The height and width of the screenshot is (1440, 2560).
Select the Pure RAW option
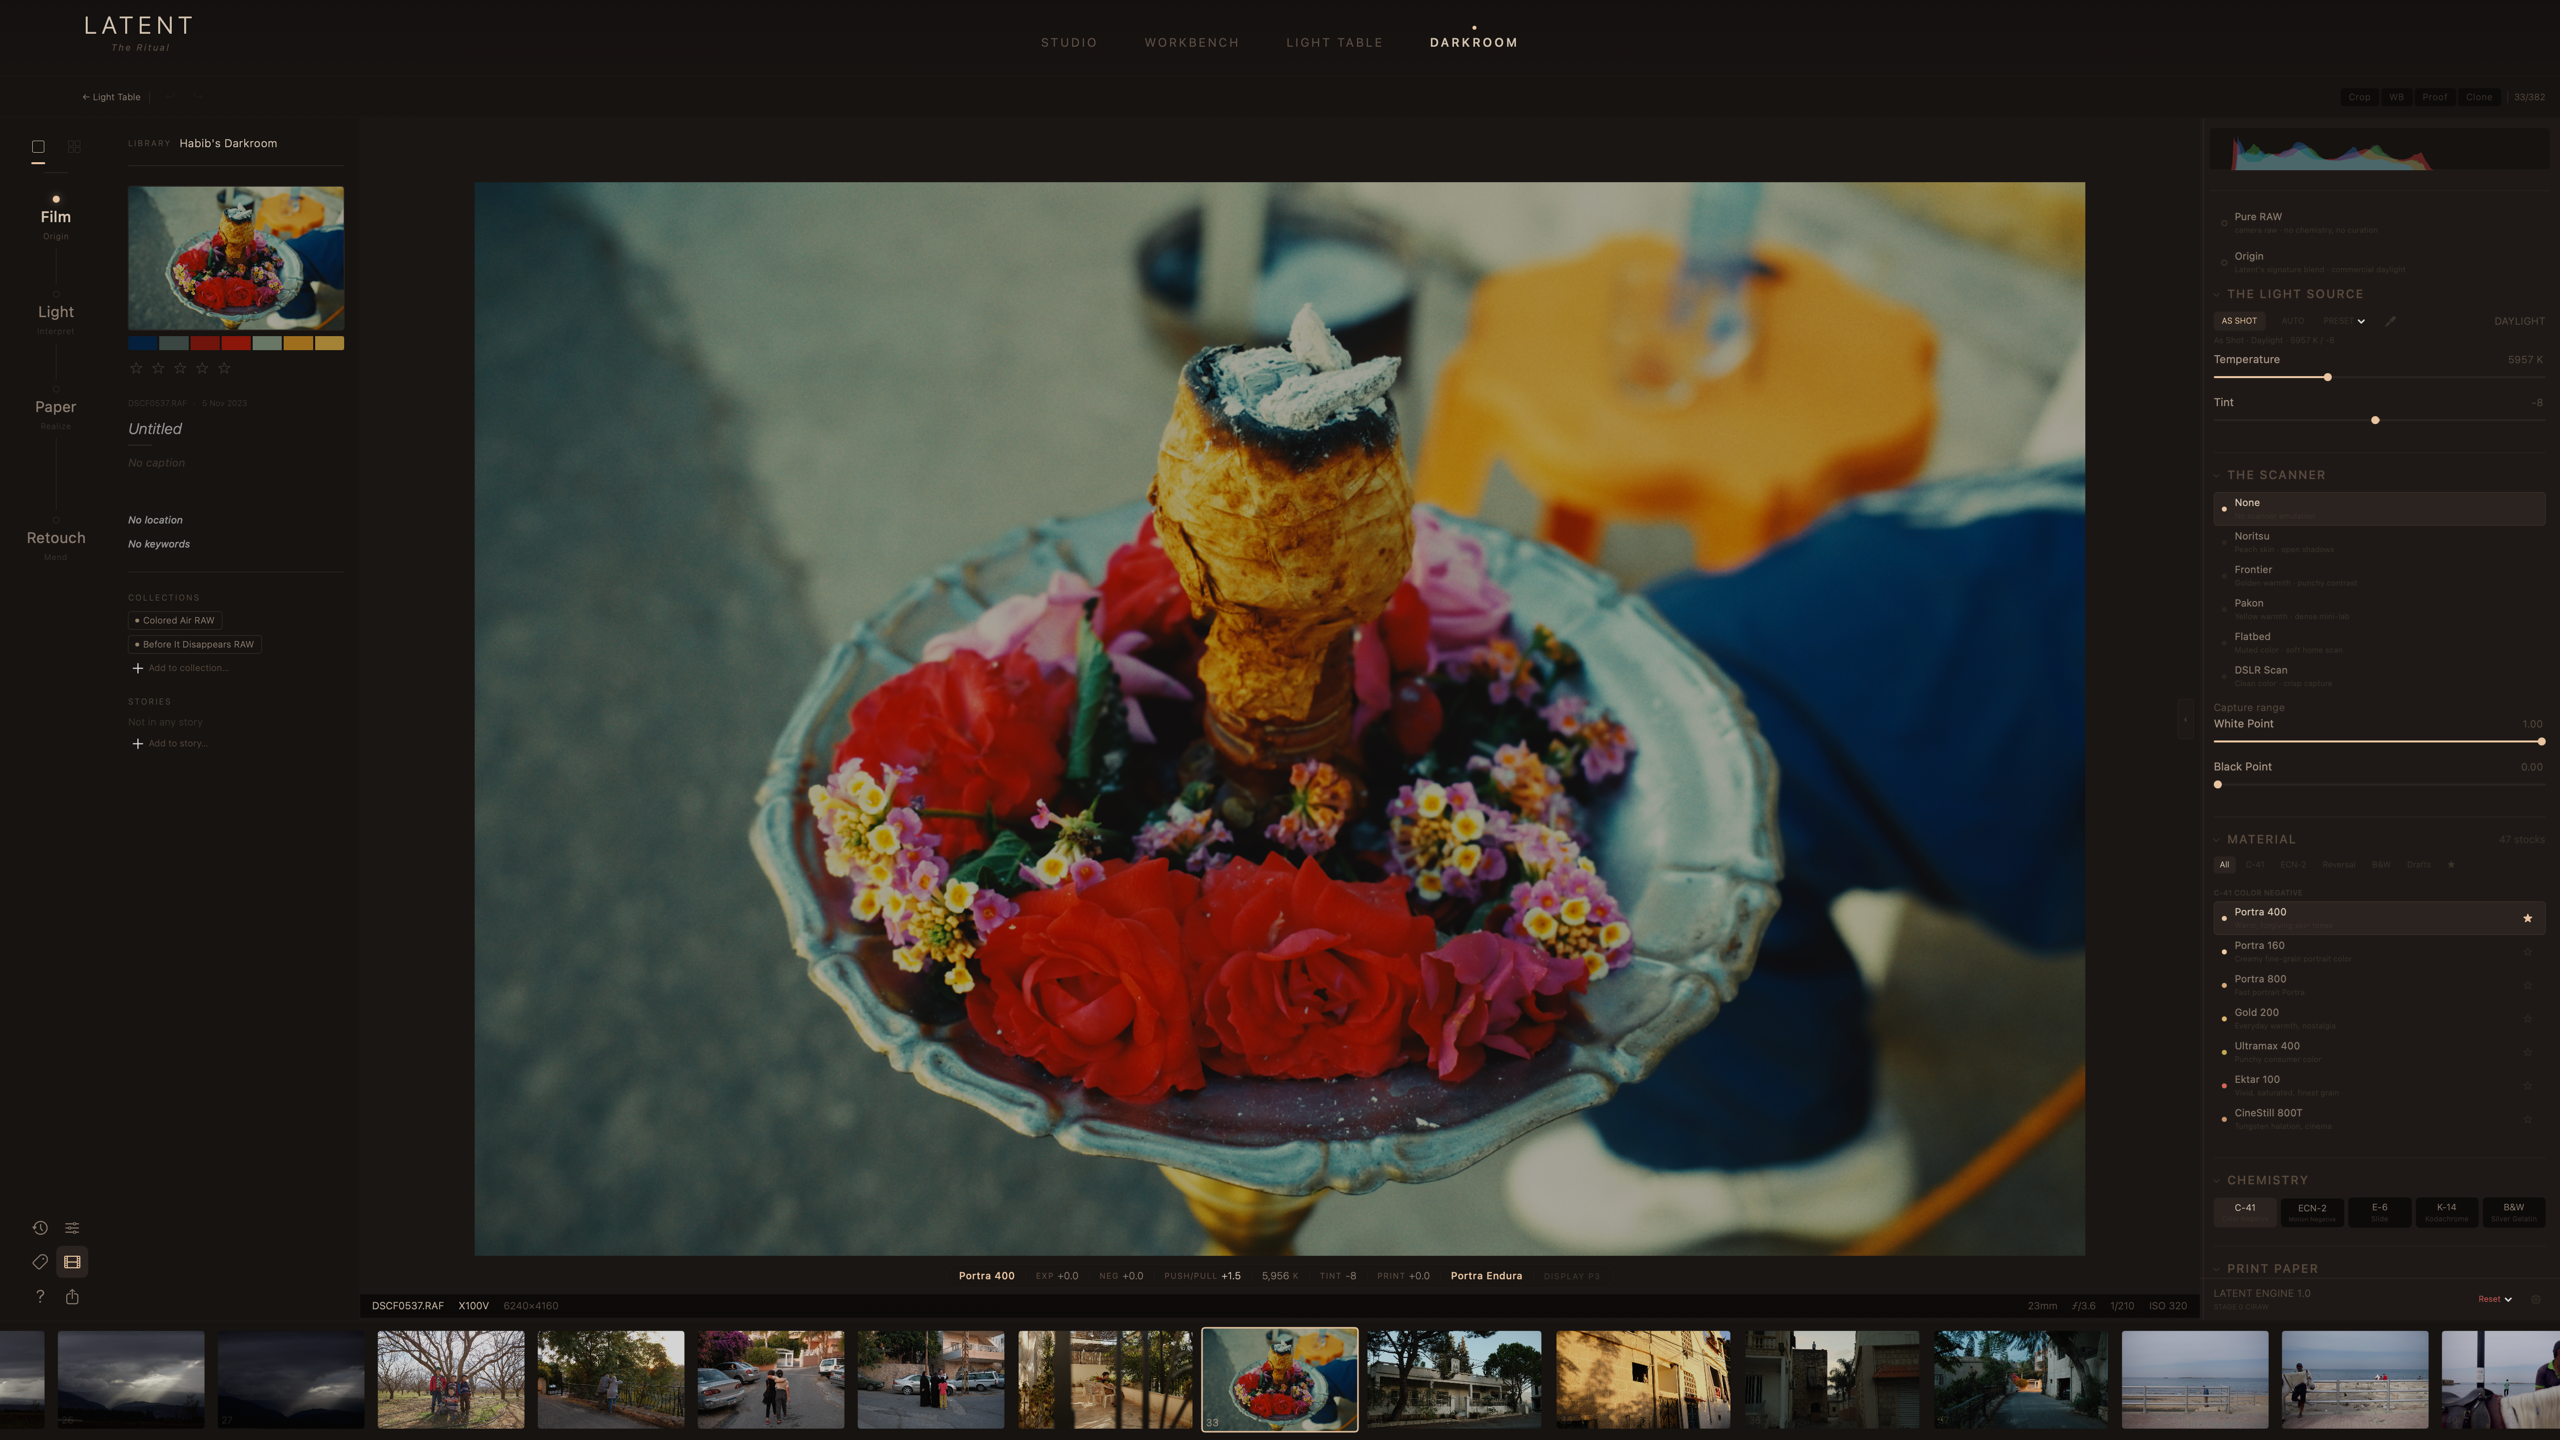tap(2378, 223)
